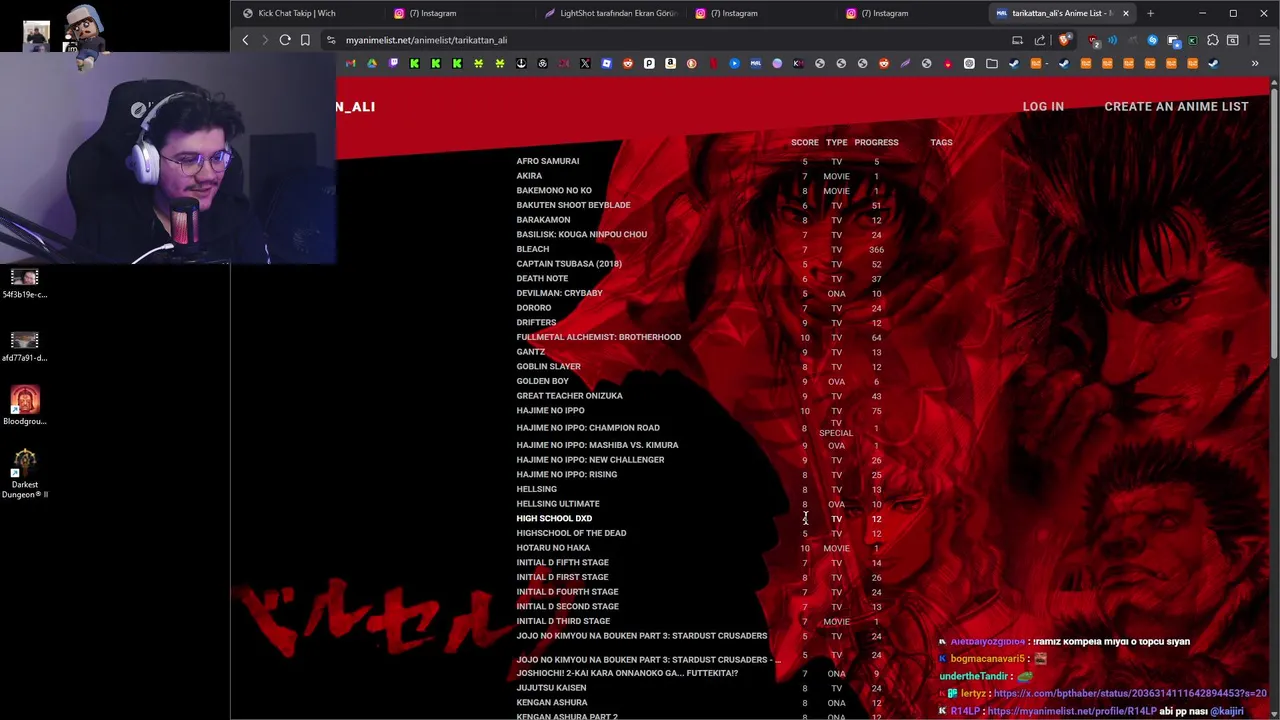Click Create an Anime List link
Image resolution: width=1280 pixels, height=720 pixels.
click(1176, 106)
